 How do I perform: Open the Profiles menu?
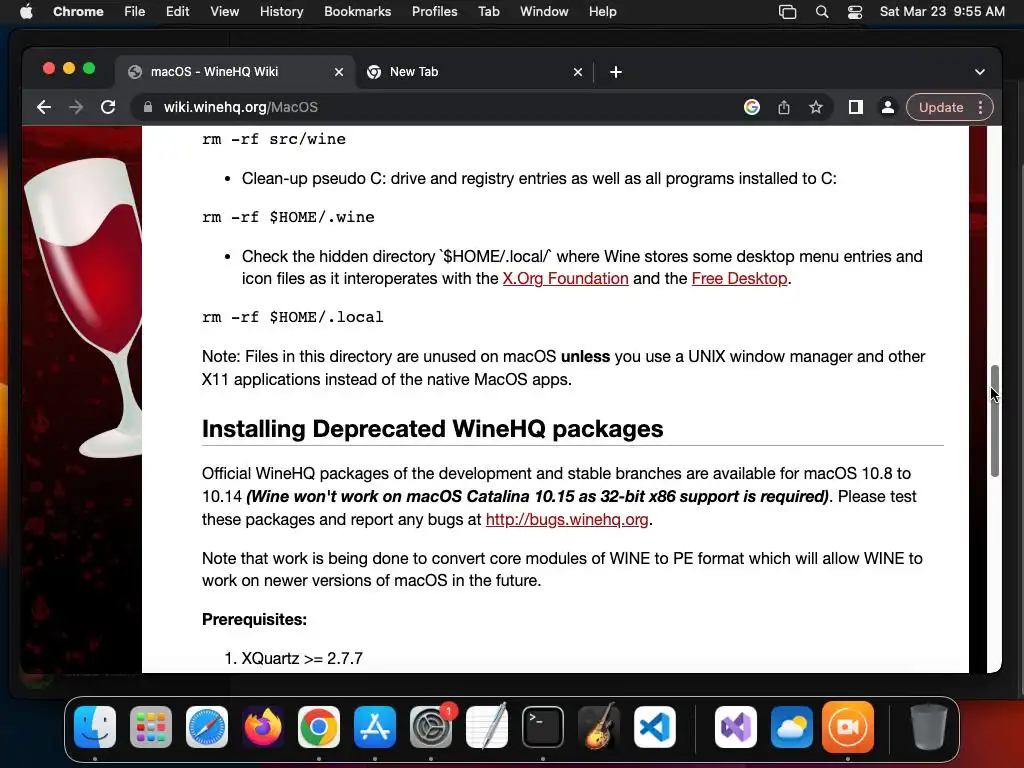pos(434,12)
